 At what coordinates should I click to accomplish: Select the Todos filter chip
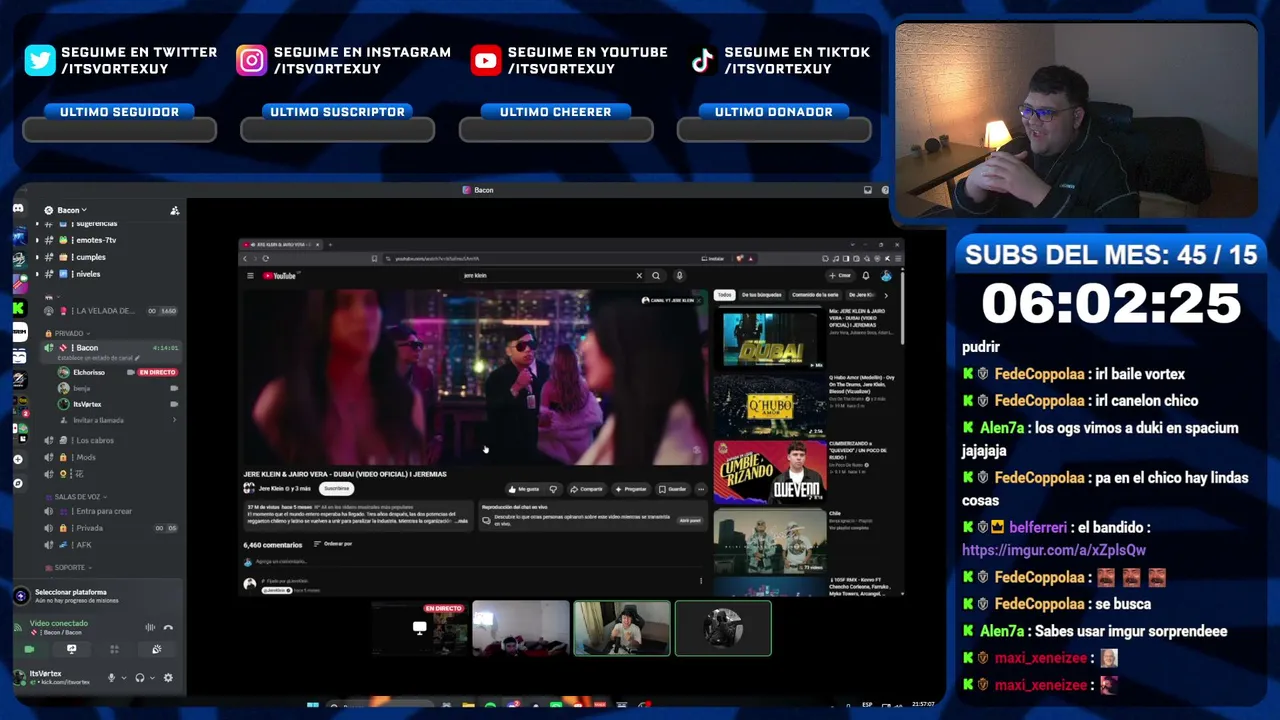point(724,295)
